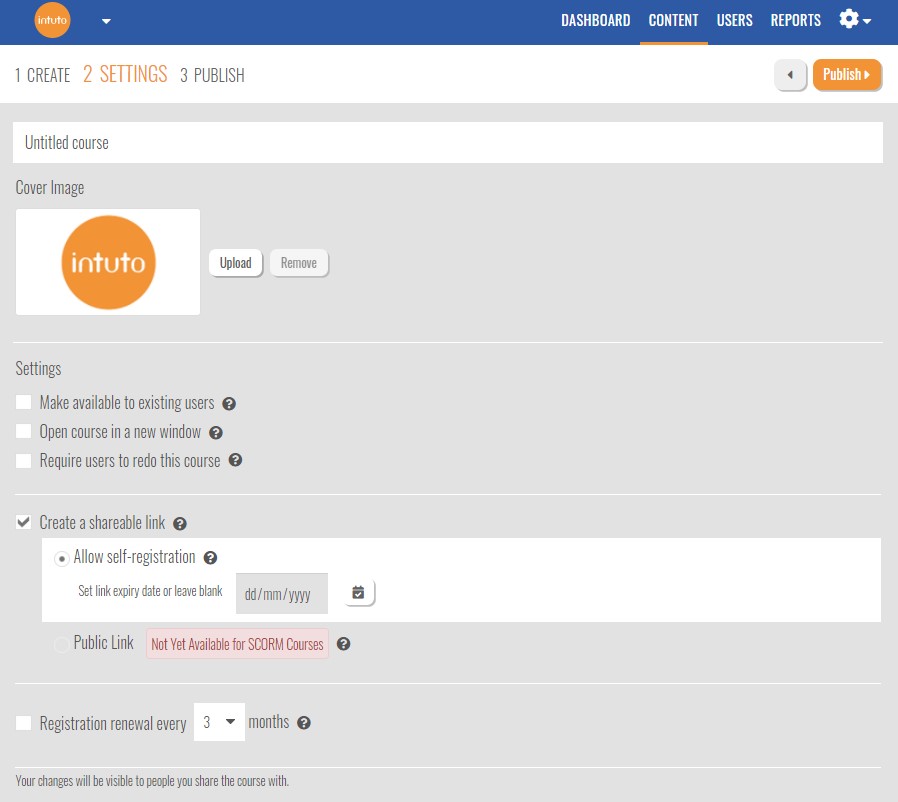Expand the dropdown arrow beside the logo

(x=106, y=21)
